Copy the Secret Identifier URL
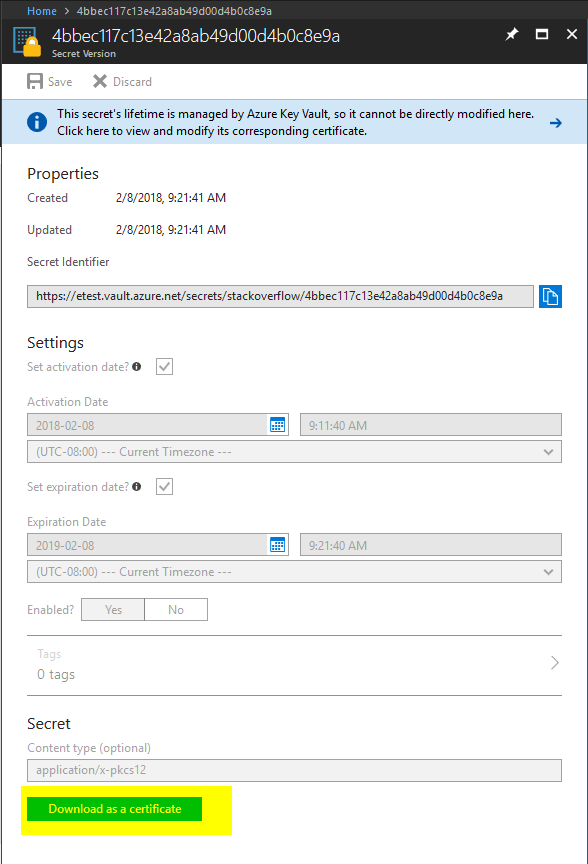 [550, 295]
